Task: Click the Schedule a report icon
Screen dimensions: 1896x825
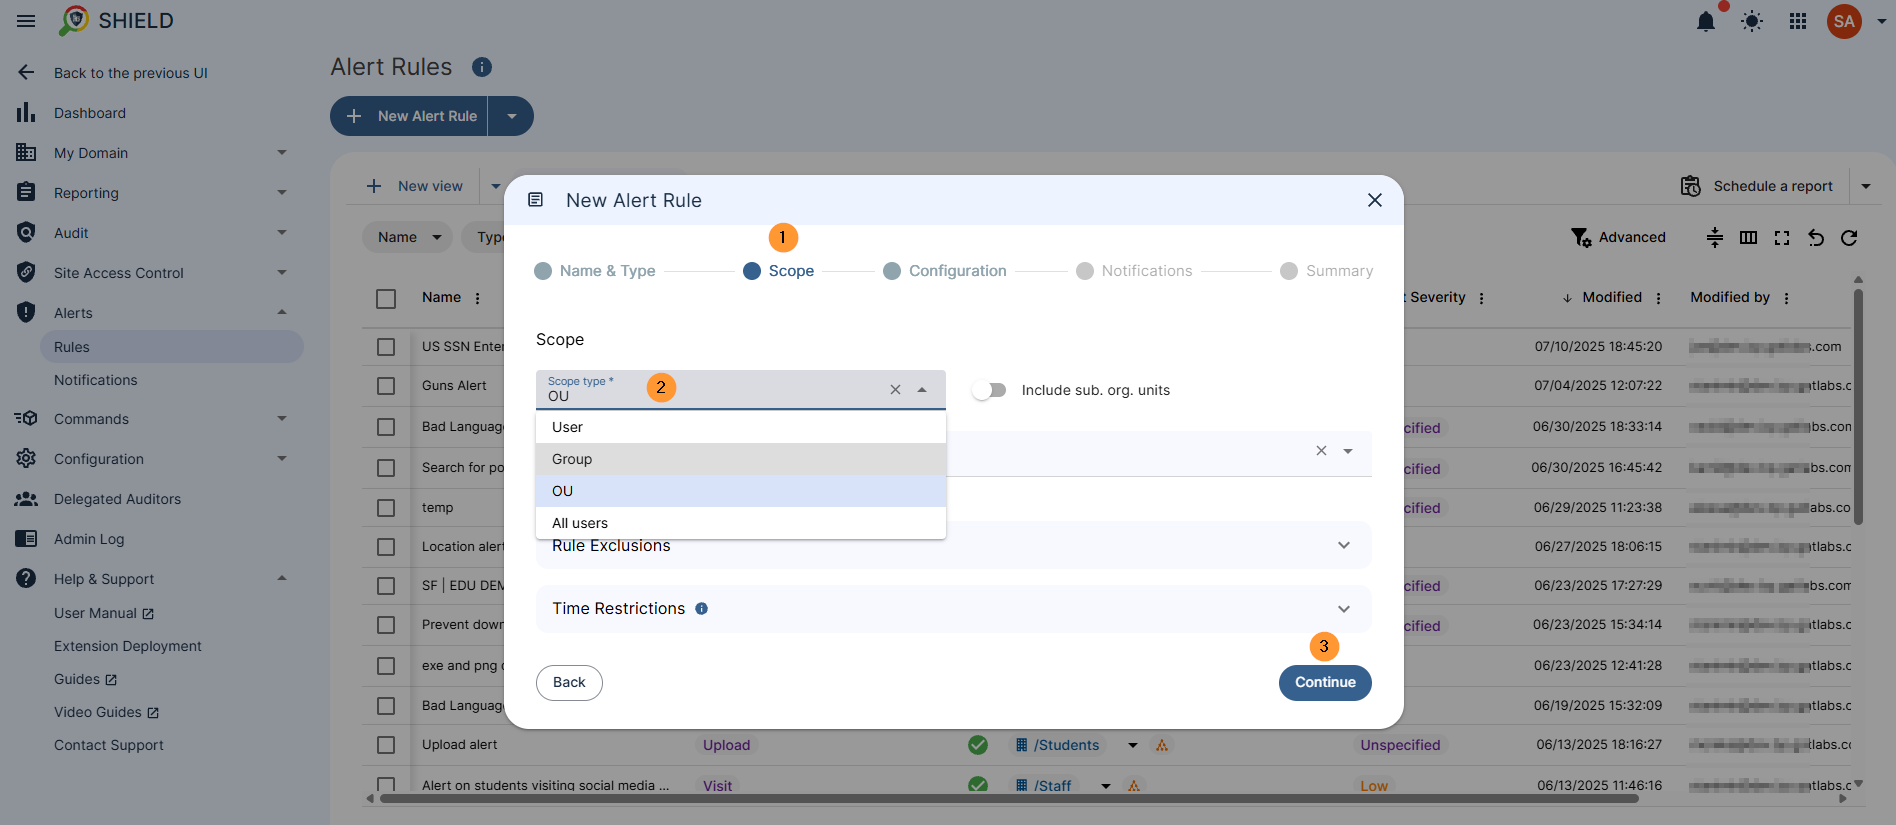Action: (1691, 186)
